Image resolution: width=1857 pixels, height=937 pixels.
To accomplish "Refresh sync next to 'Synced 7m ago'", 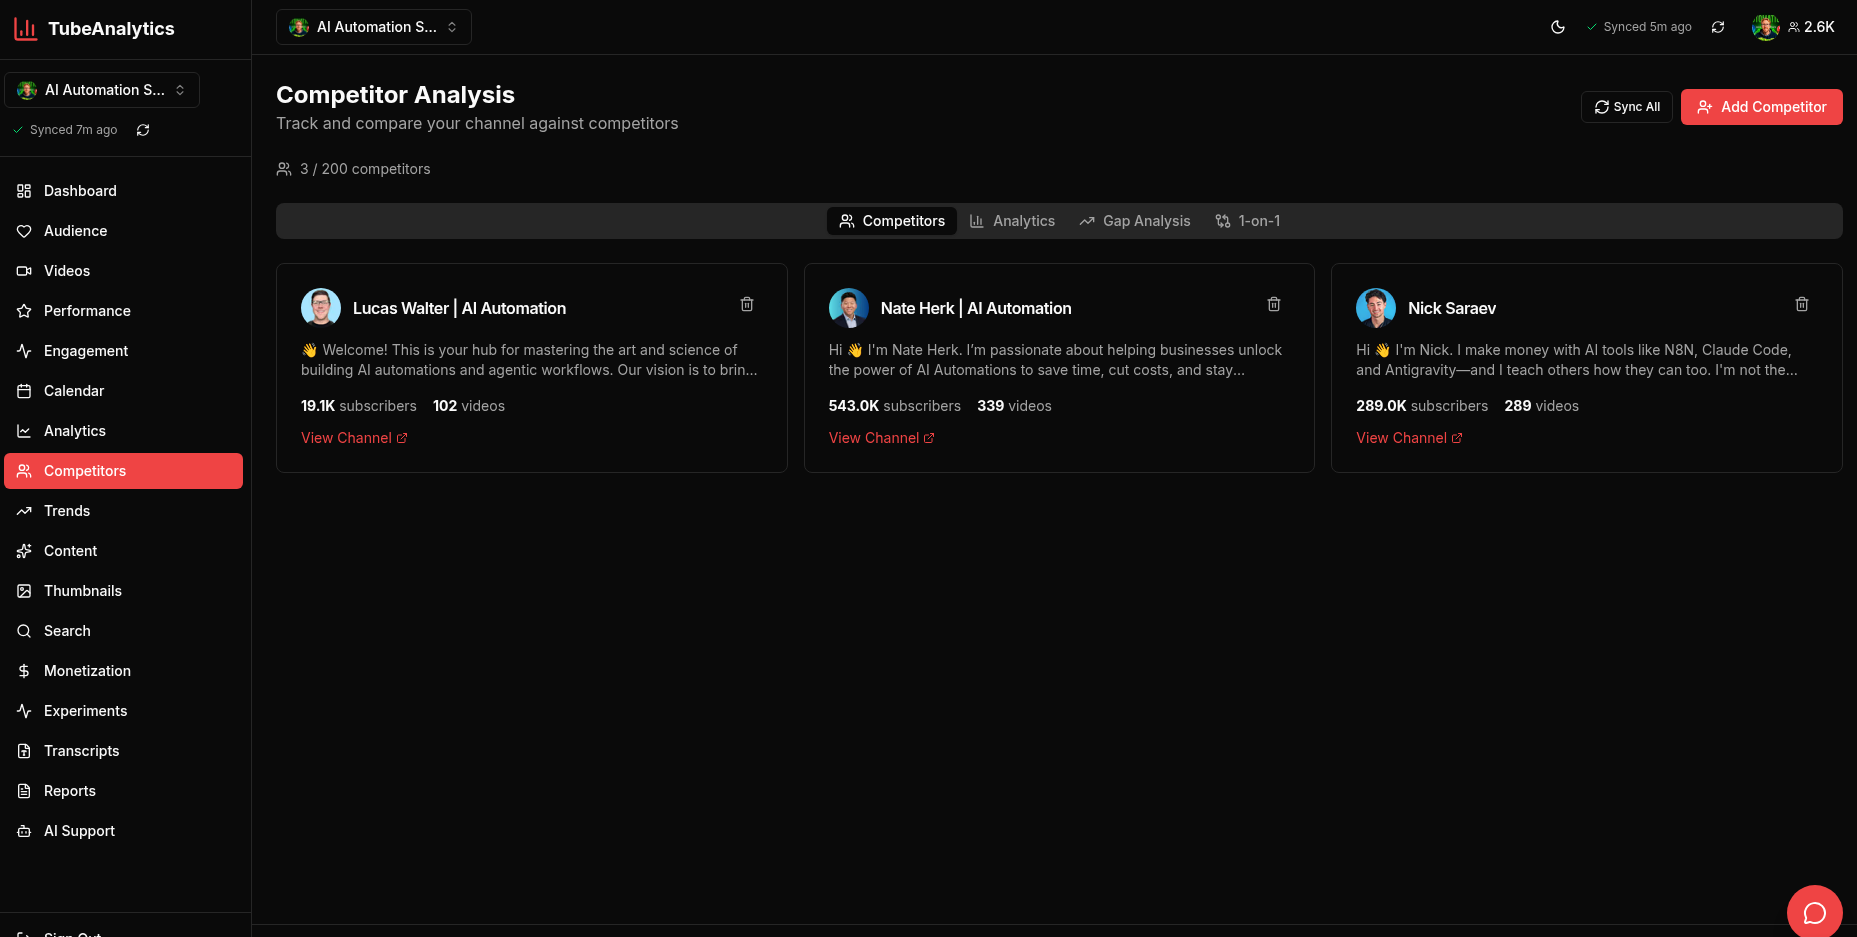I will coord(143,129).
